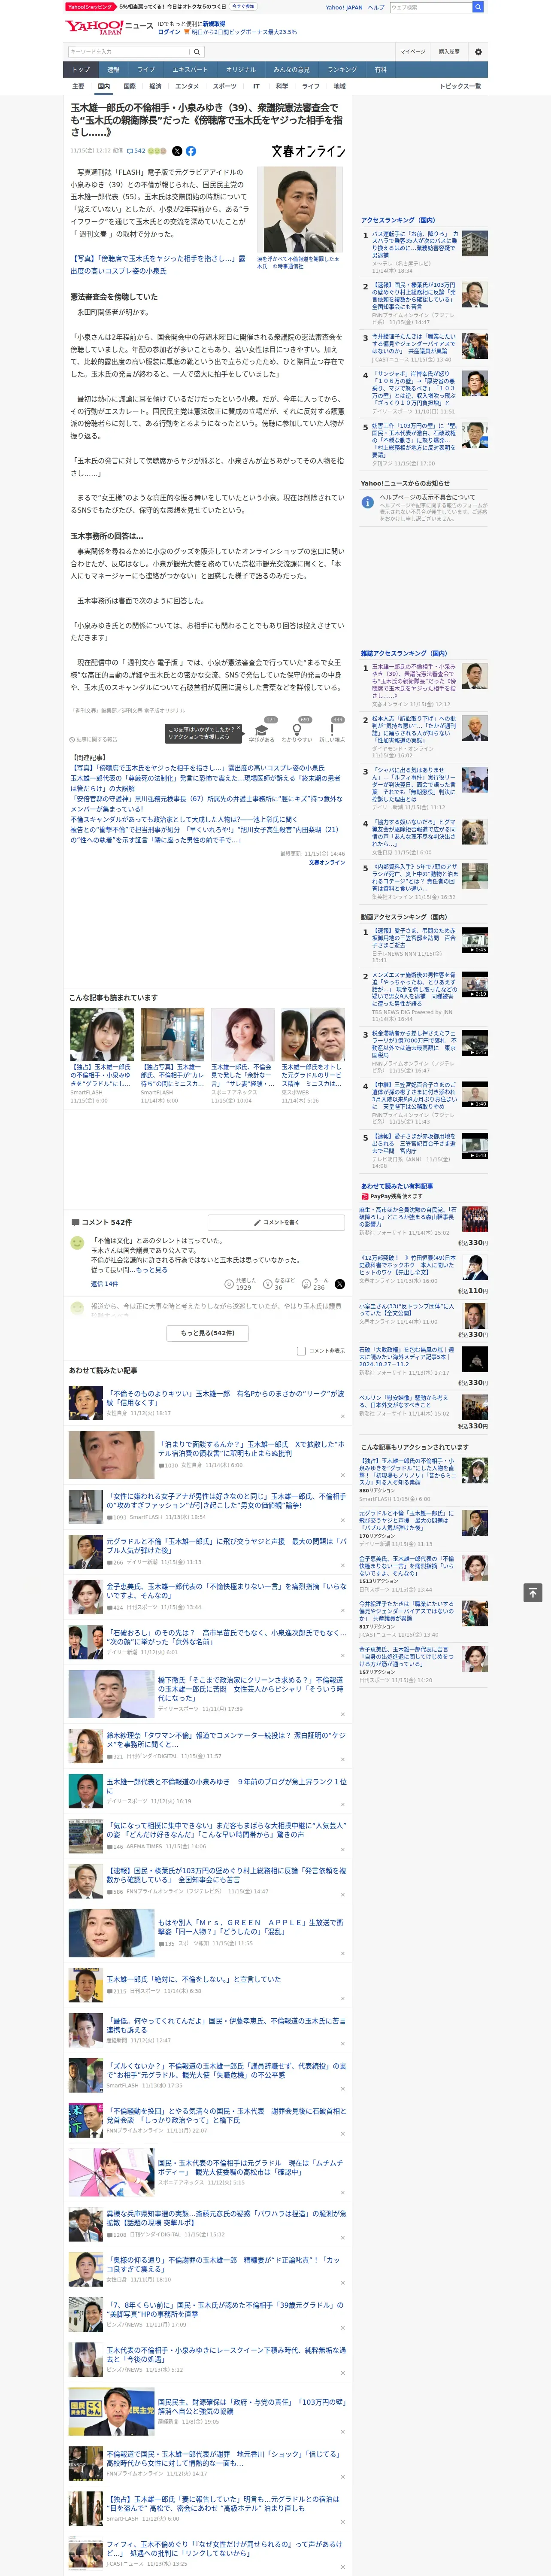Screen dimensions: 551x2576
Task: Select the 国際 category
Action: [x=129, y=86]
